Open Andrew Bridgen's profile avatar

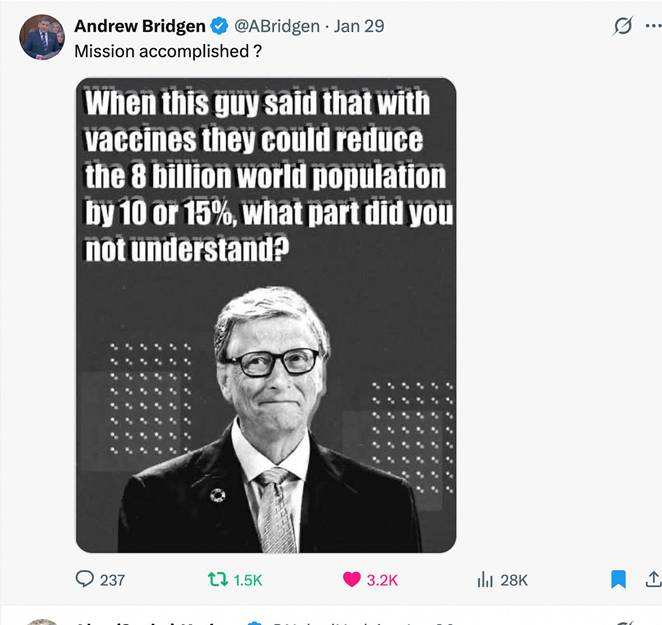42,37
